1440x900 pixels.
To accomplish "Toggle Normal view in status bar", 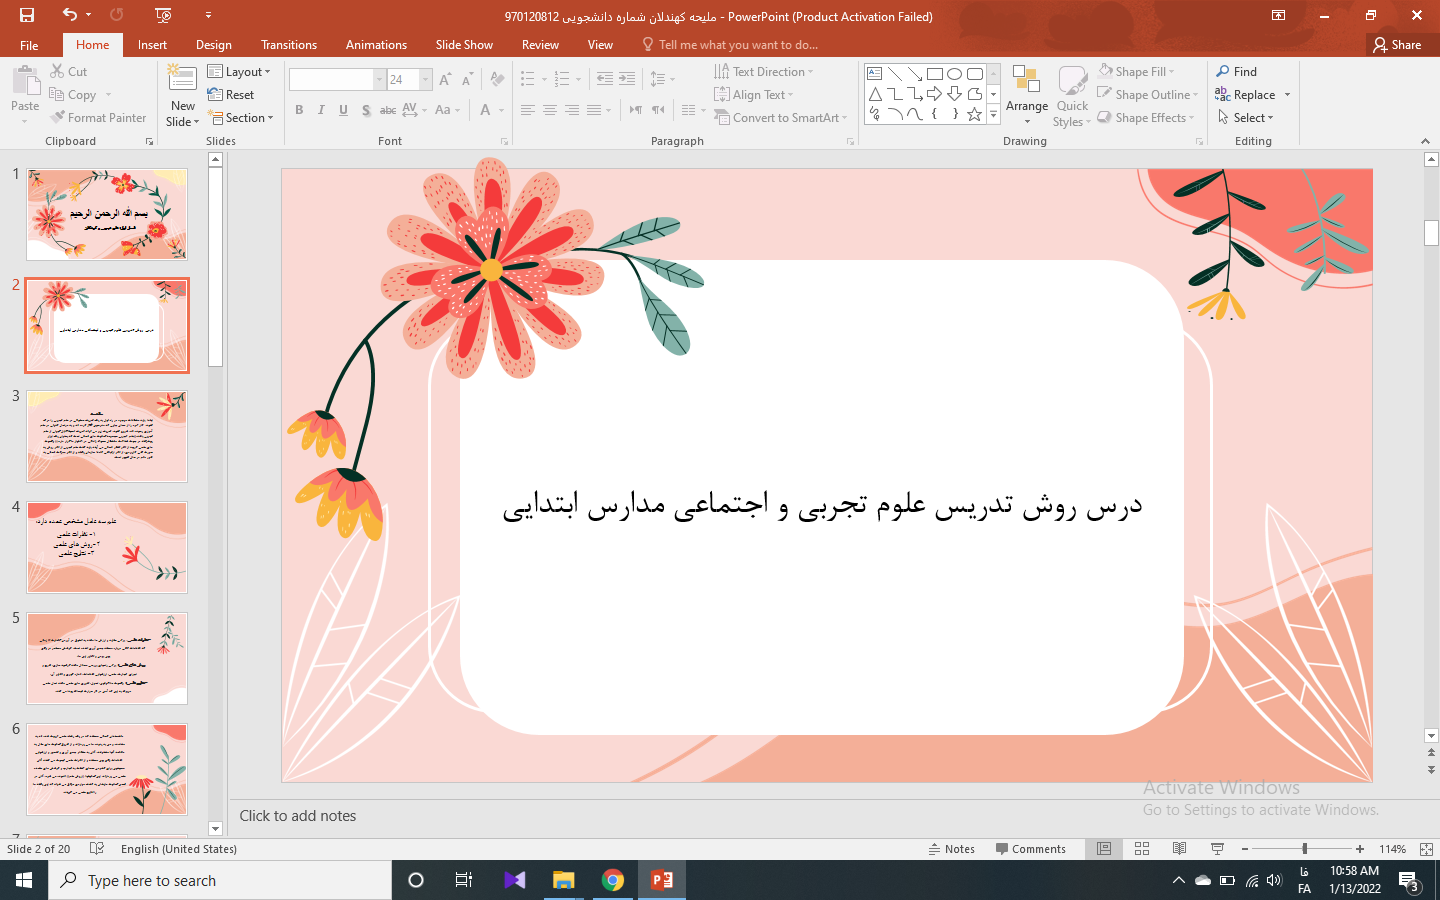I will coord(1104,849).
